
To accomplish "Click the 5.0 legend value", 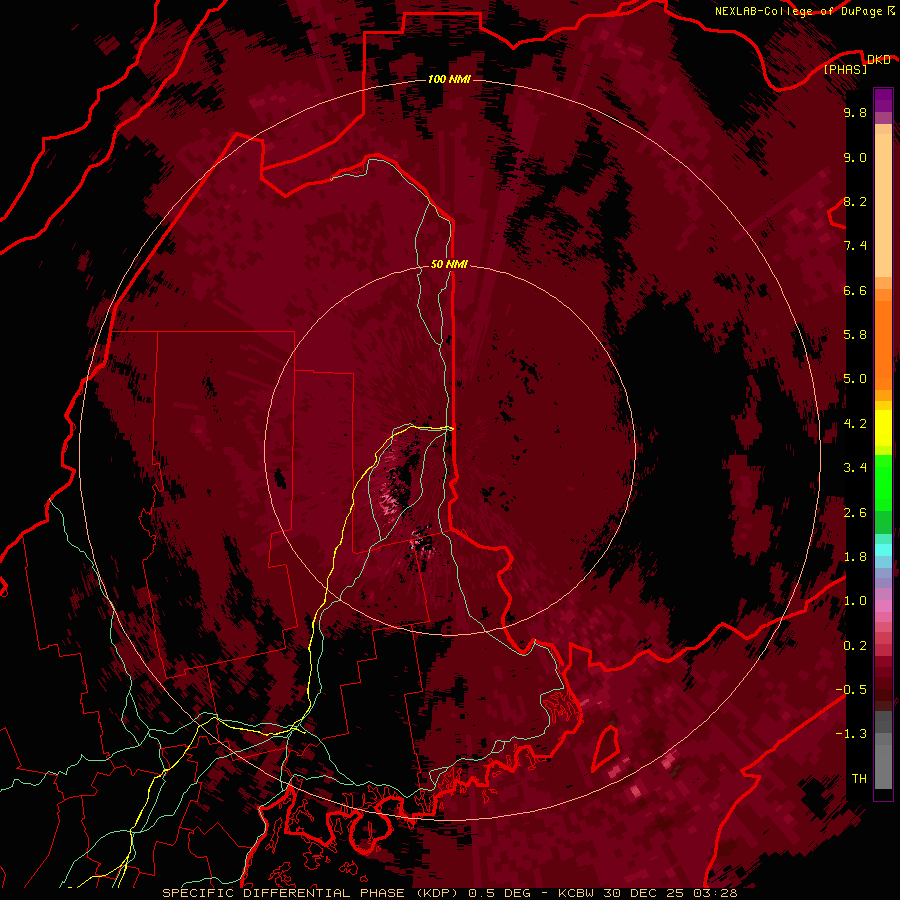I will (855, 379).
